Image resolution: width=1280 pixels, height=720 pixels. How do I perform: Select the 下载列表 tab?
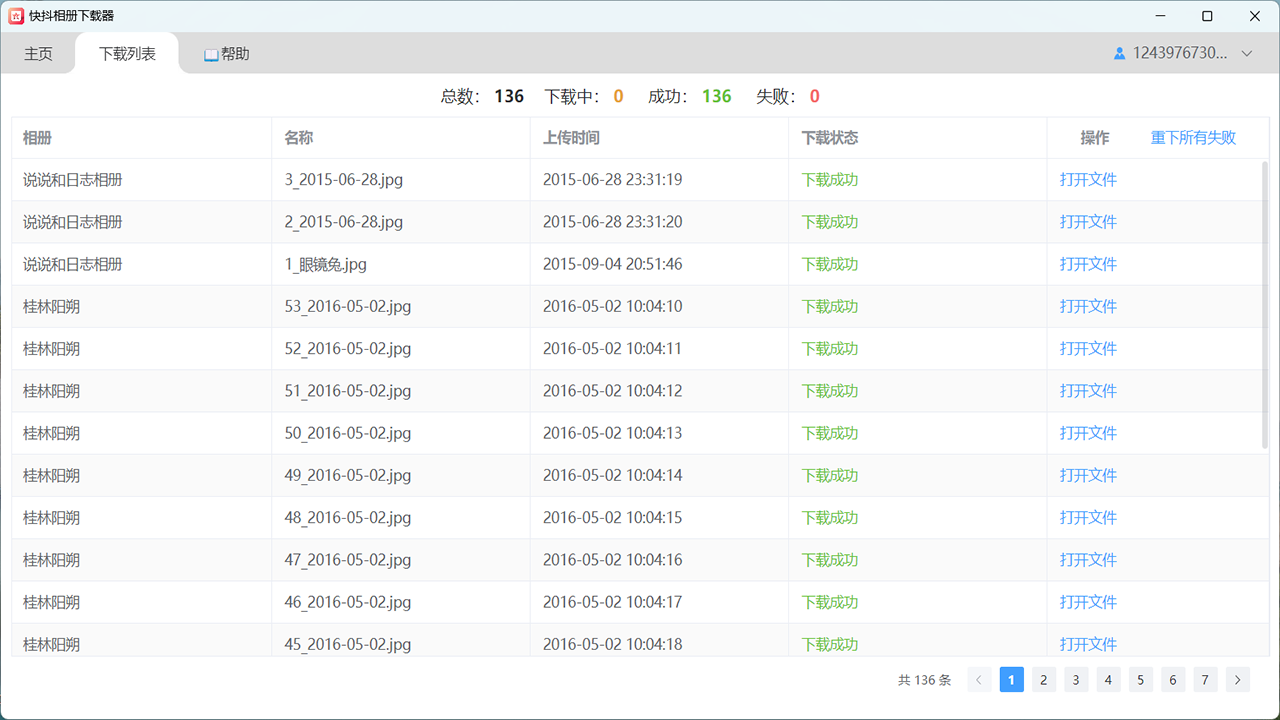pyautogui.click(x=127, y=54)
